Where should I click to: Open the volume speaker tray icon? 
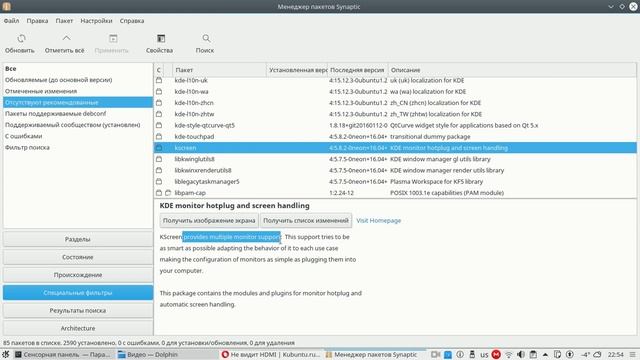[521, 354]
